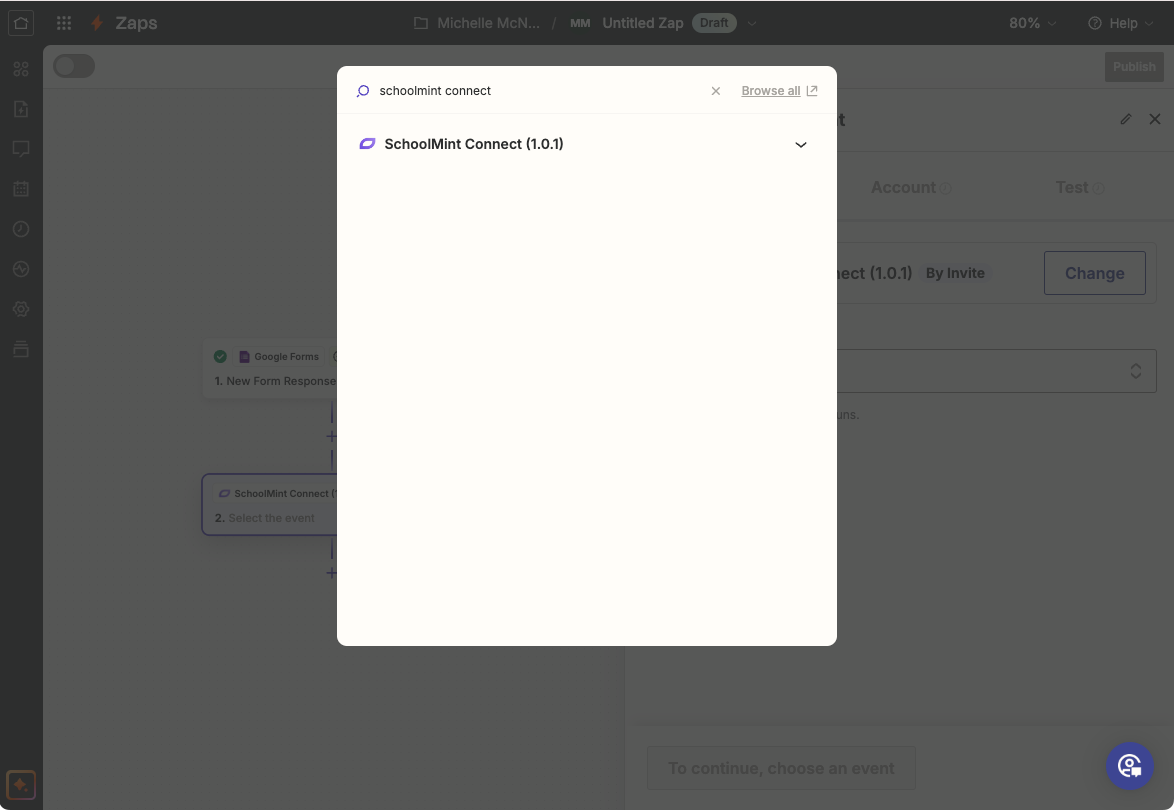The height and width of the screenshot is (810, 1174).
Task: Select the SchoolMint Connect step card
Action: (270, 505)
